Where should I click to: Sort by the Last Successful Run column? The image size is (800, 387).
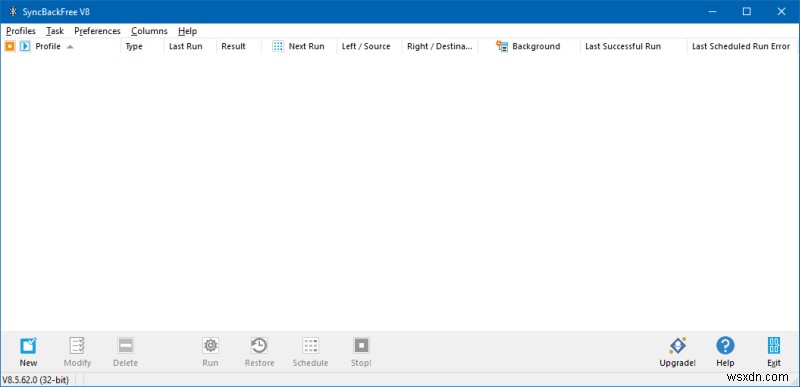(623, 46)
